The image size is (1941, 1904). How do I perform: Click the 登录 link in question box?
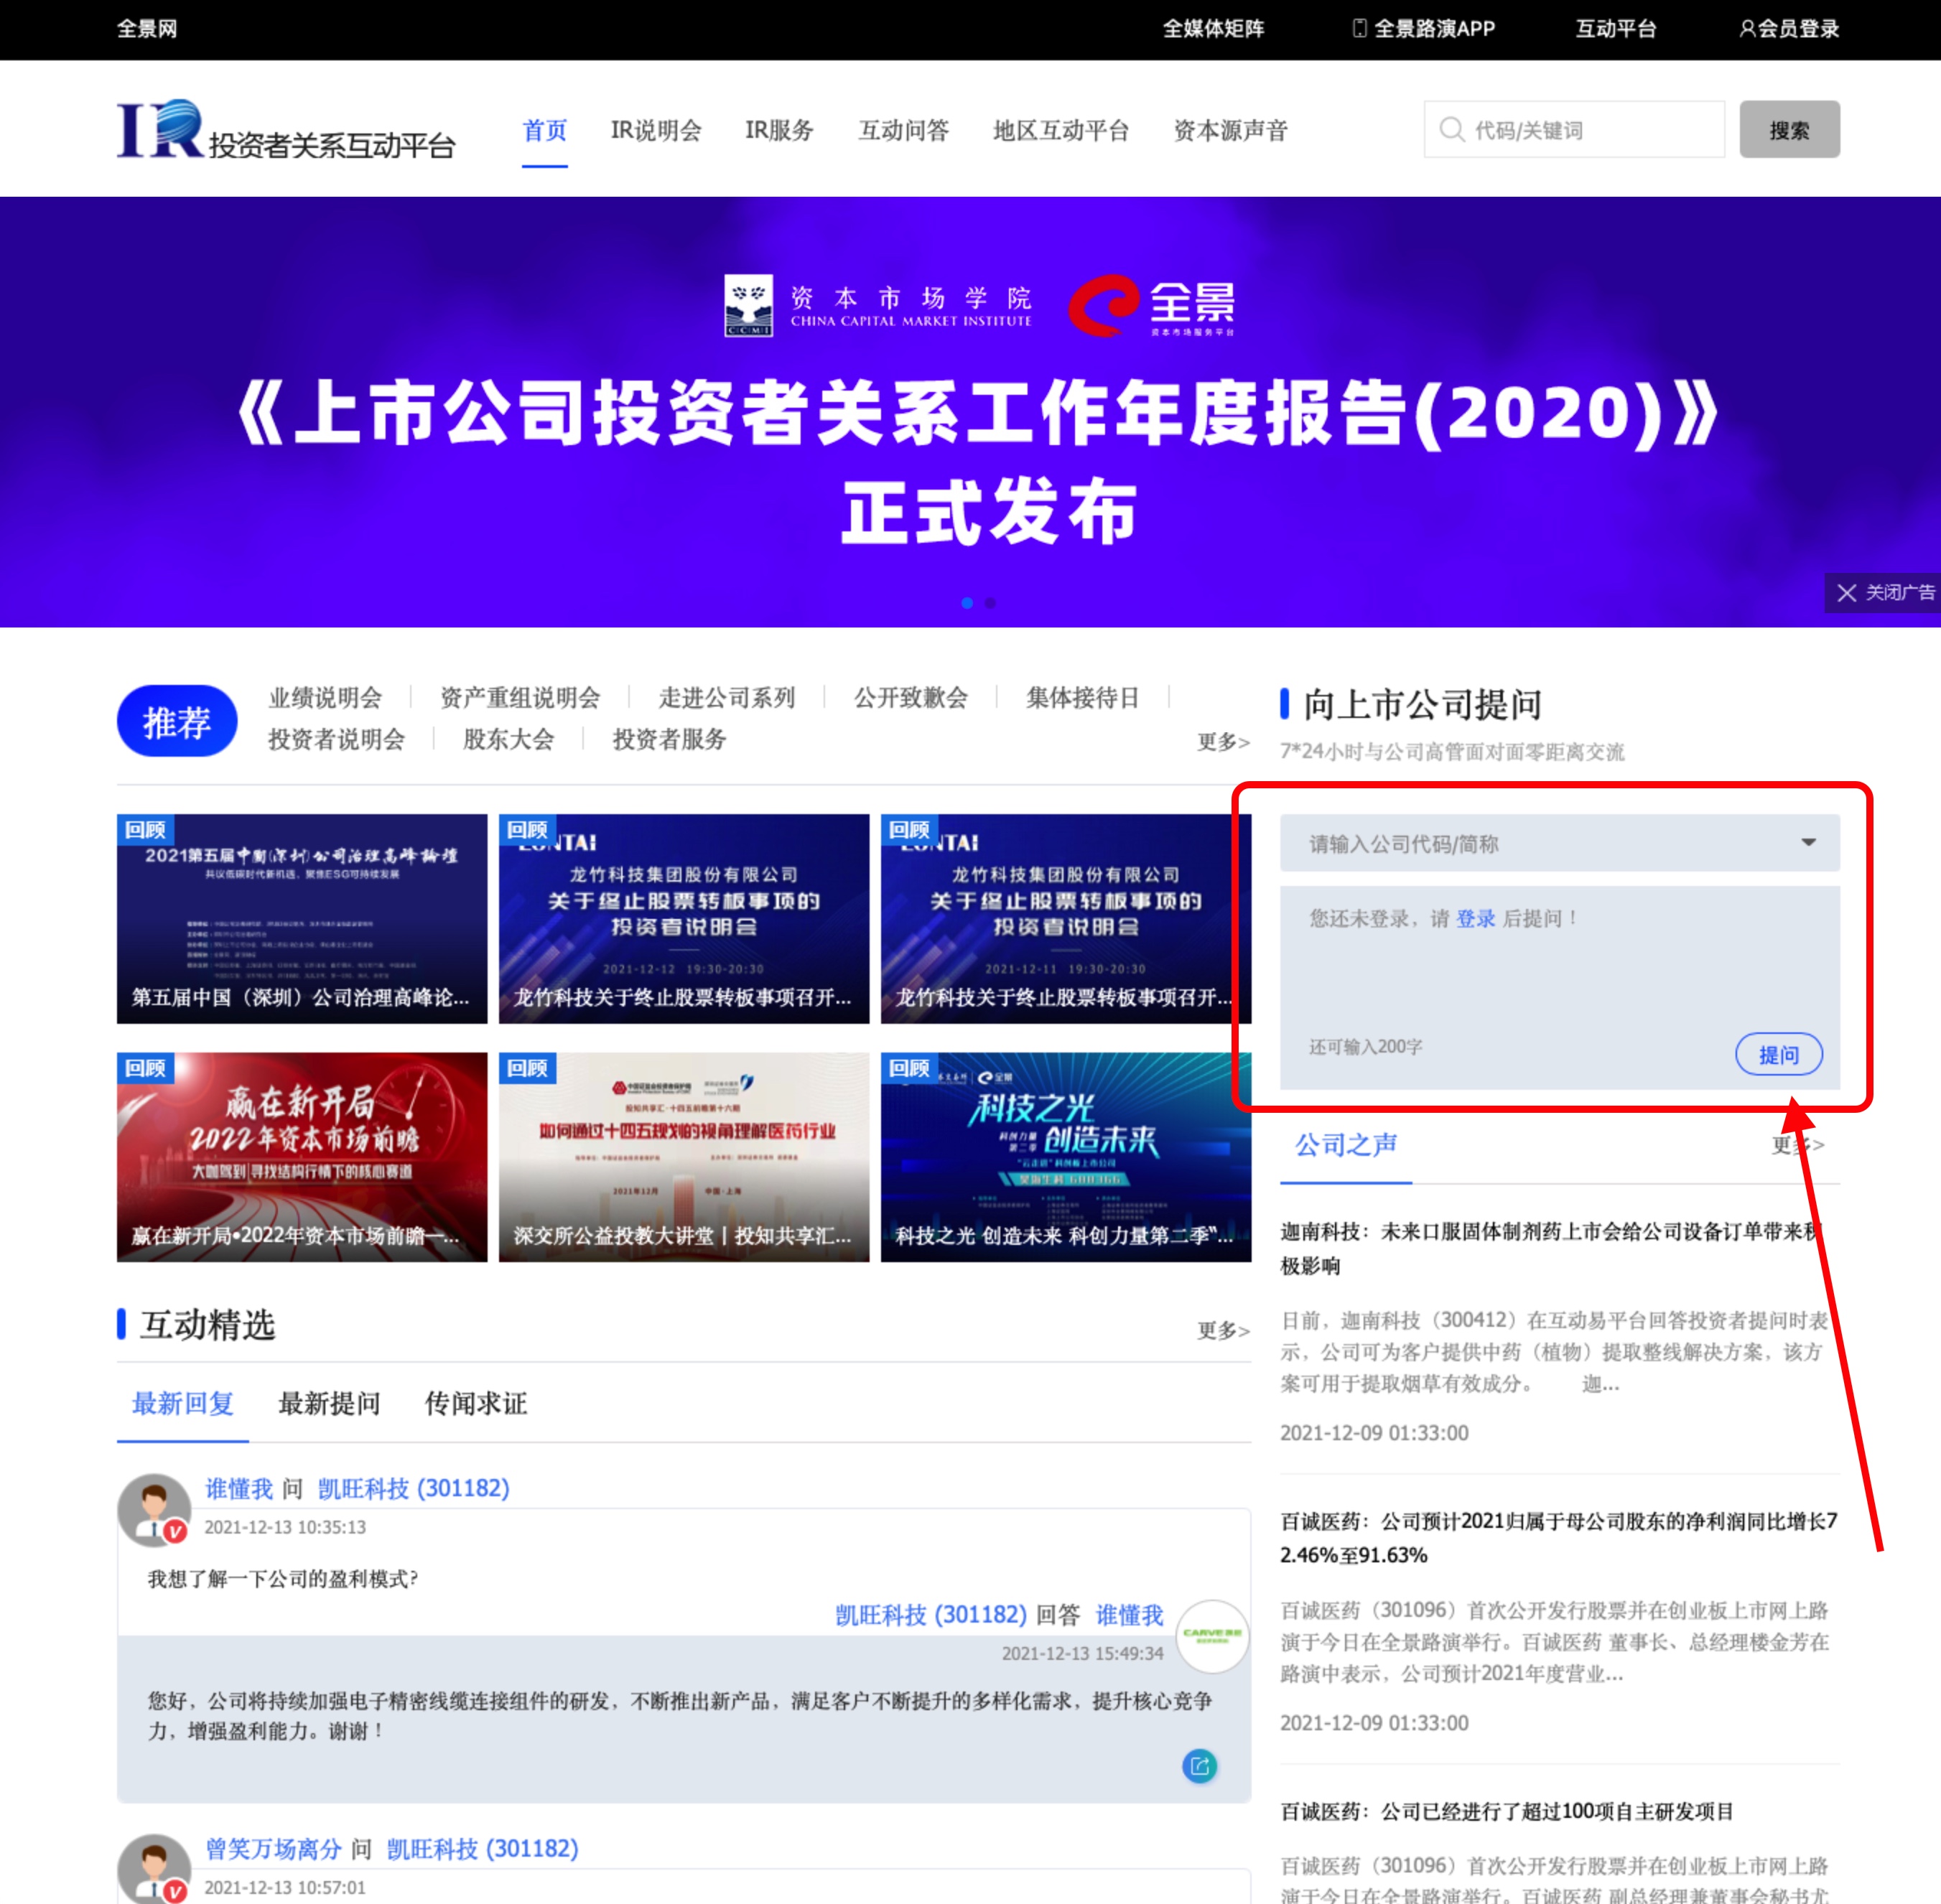1475,918
